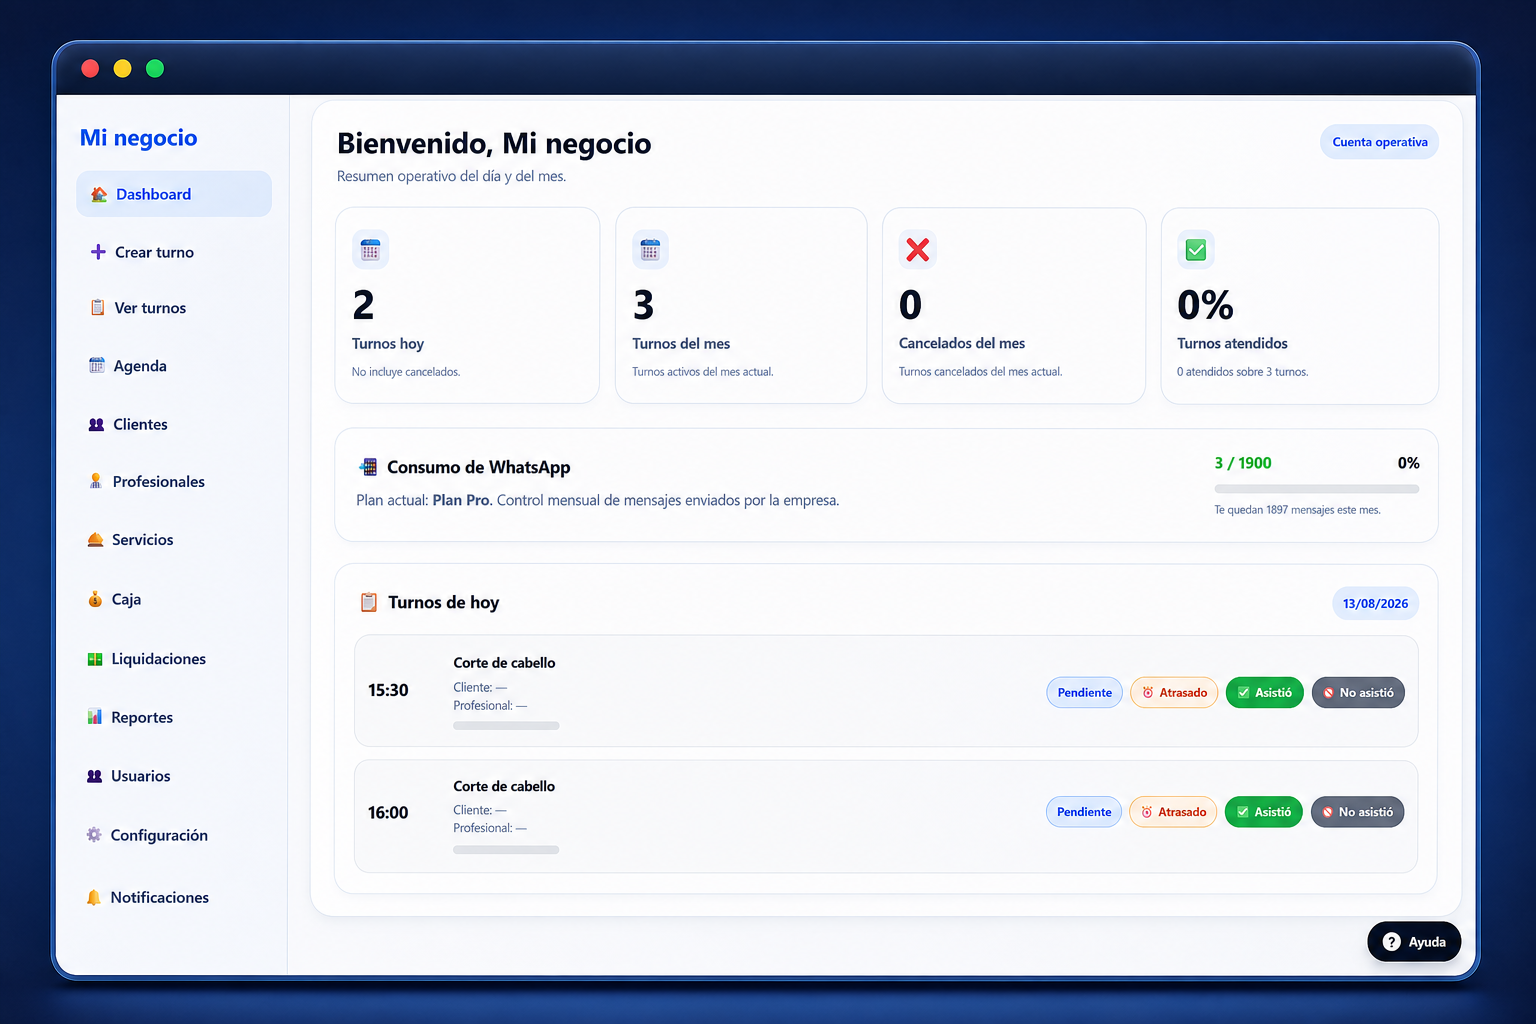Open the Dashboard menu item

174,194
